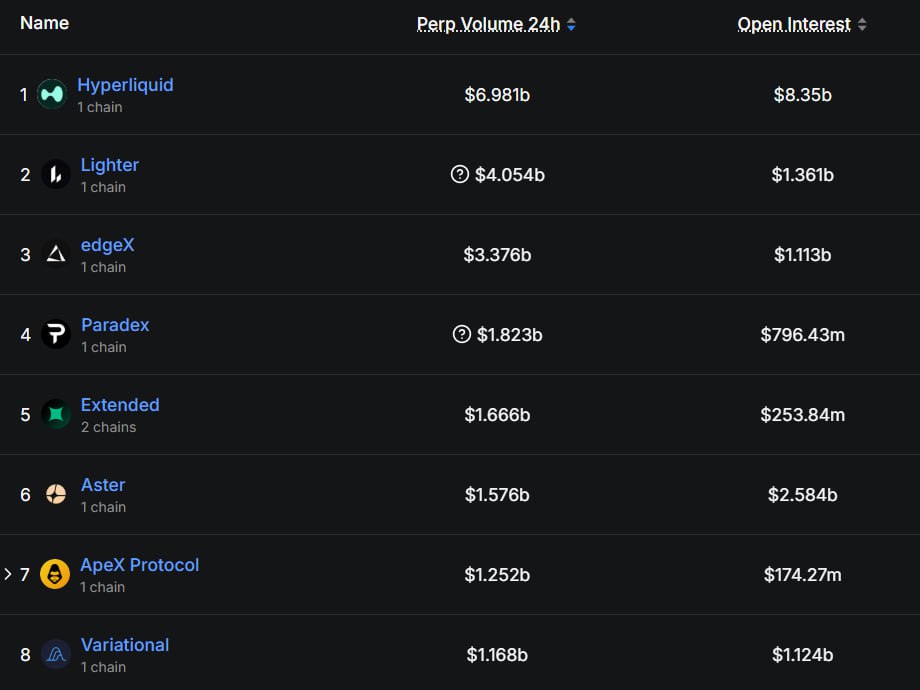
Task: Click Aster's $2.584b open interest cell
Action: click(802, 495)
